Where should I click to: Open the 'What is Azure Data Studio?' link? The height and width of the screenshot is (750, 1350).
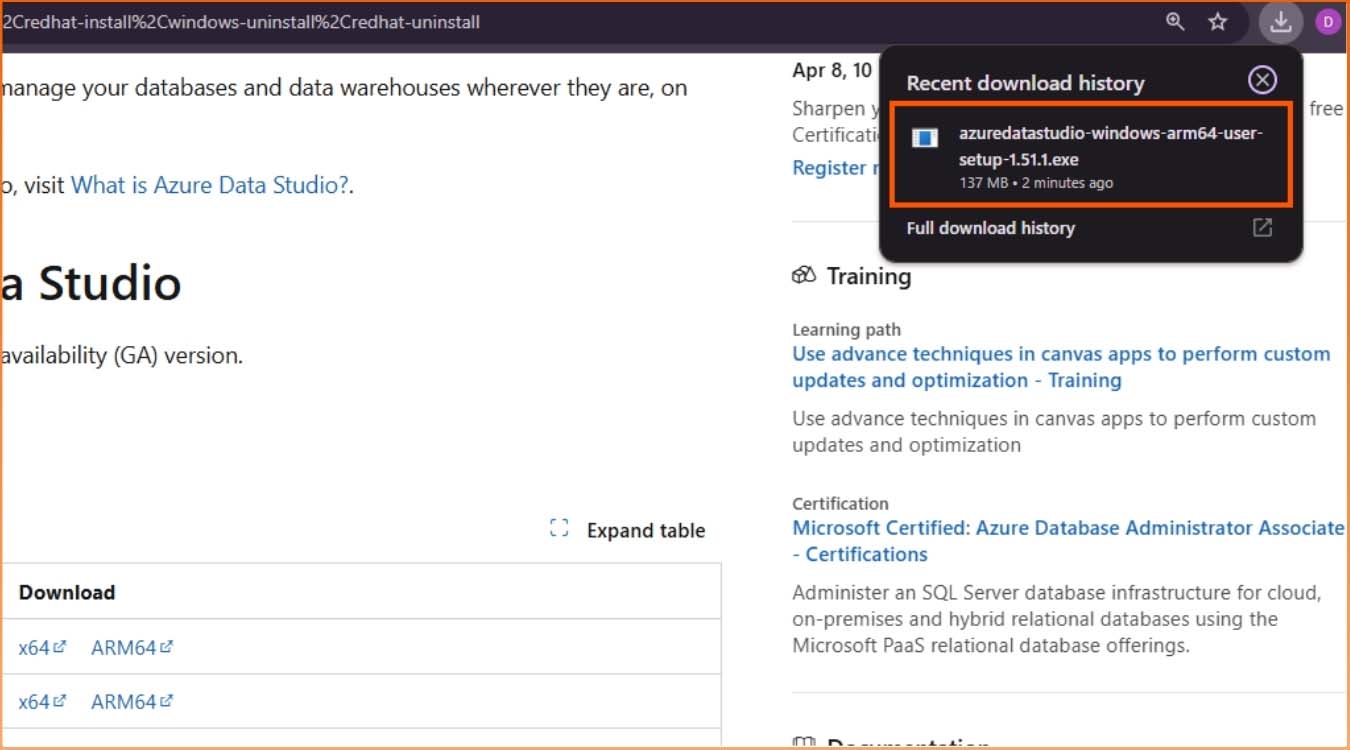click(210, 185)
